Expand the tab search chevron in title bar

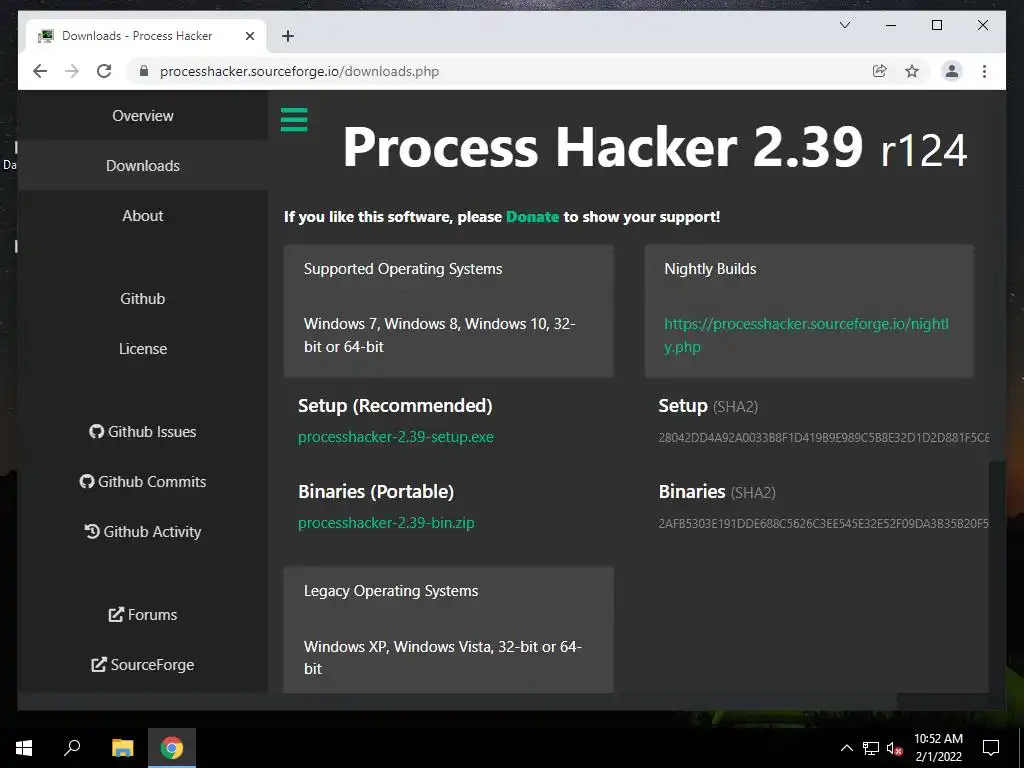844,25
